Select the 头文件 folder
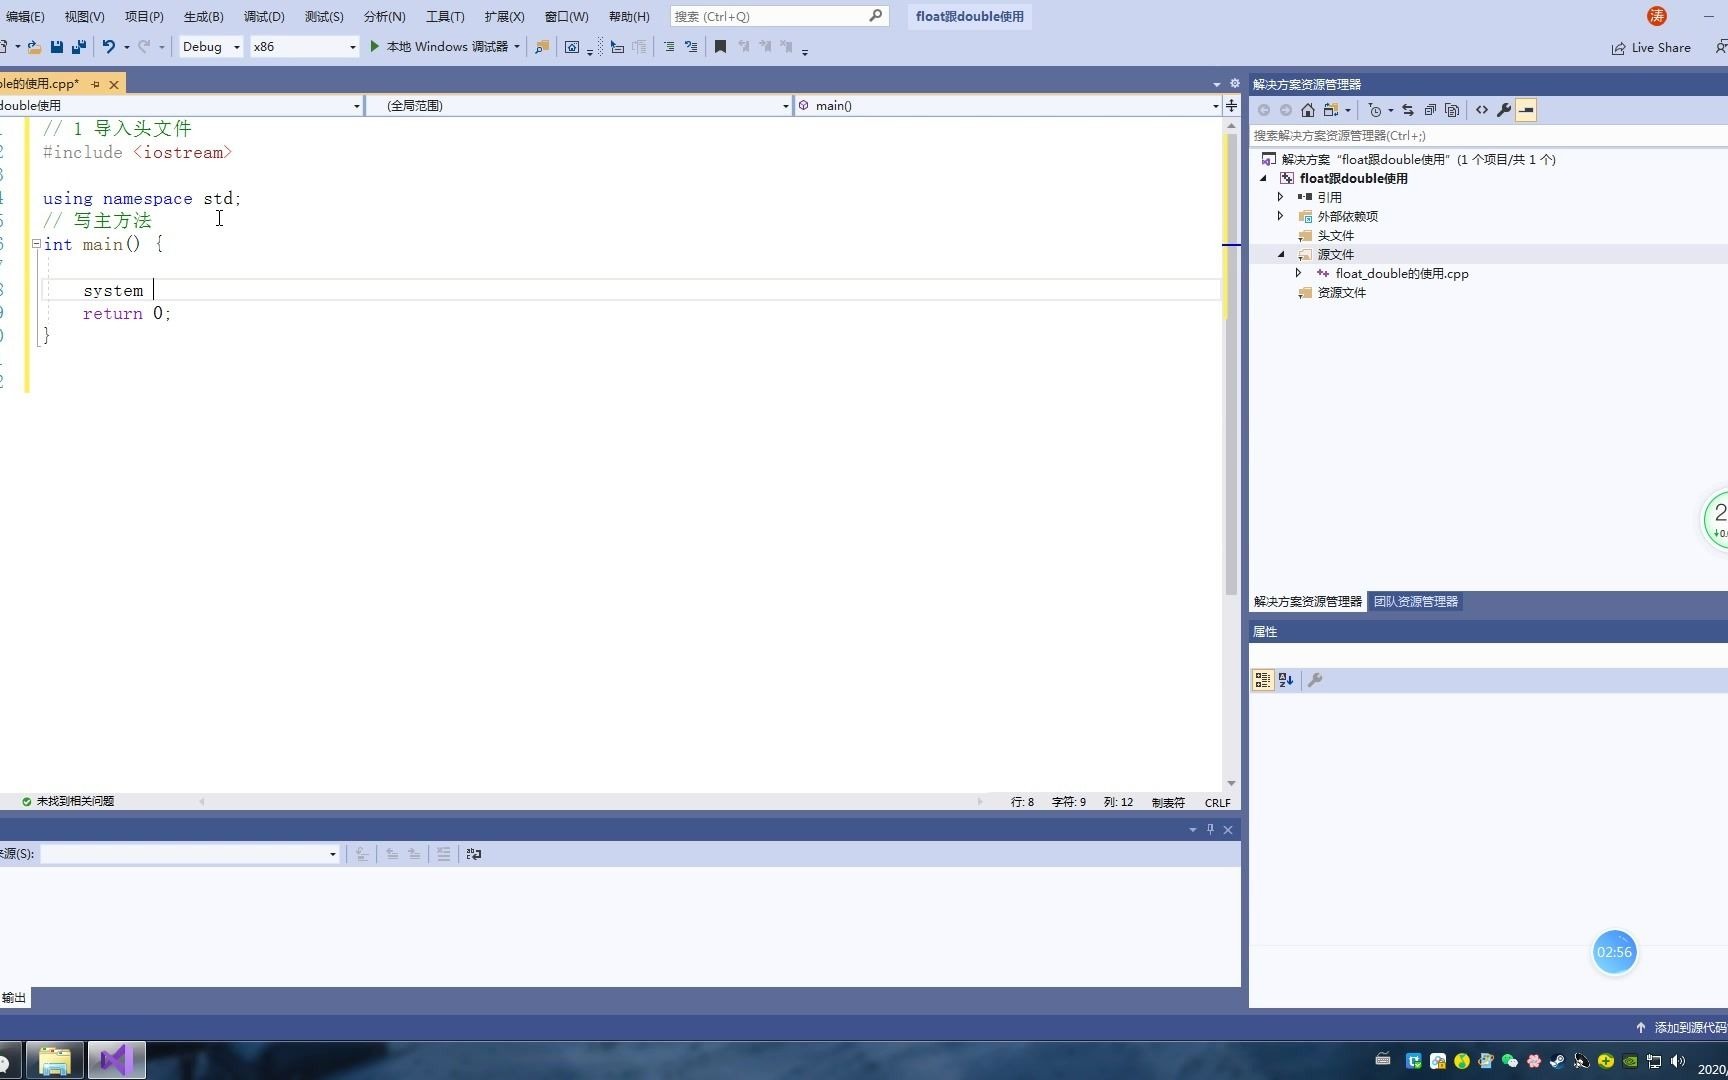Screen dimensions: 1728x1080 1335,236
